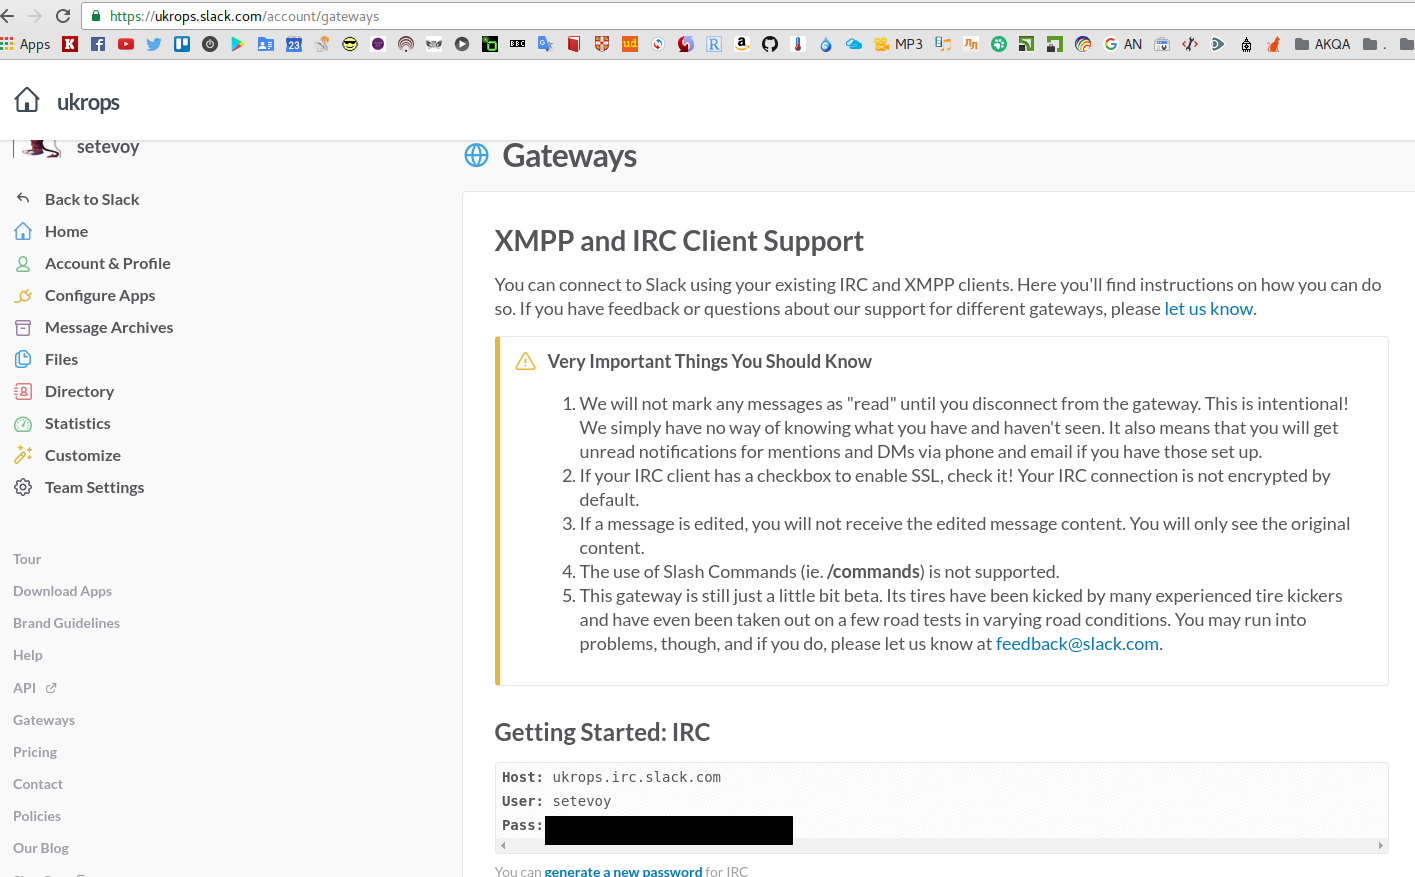The image size is (1415, 877).
Task: Click the IRC code box scroll-right arrow
Action: [x=1380, y=846]
